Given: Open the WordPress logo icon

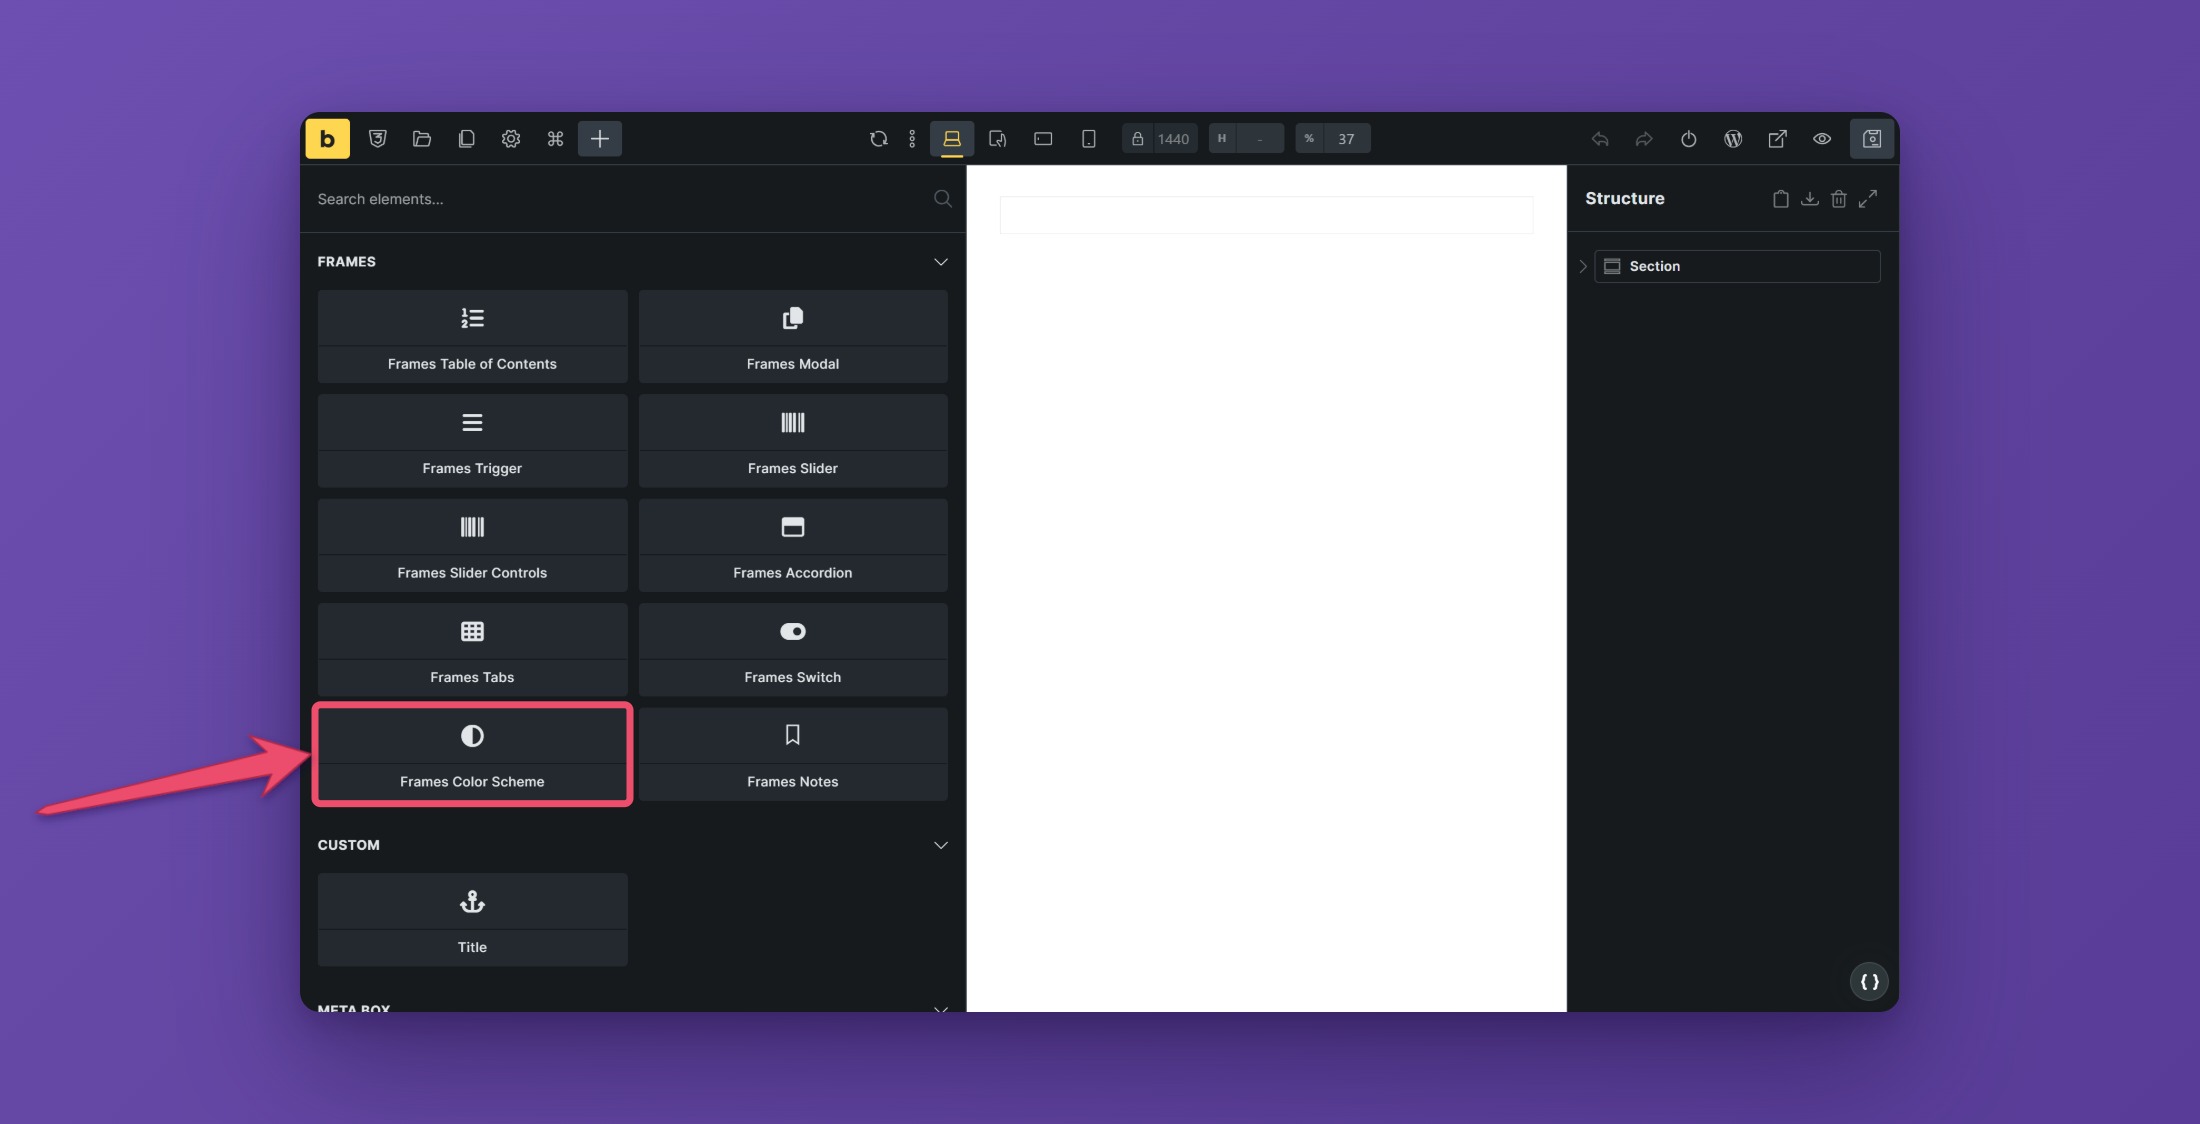Looking at the screenshot, I should tap(1733, 139).
